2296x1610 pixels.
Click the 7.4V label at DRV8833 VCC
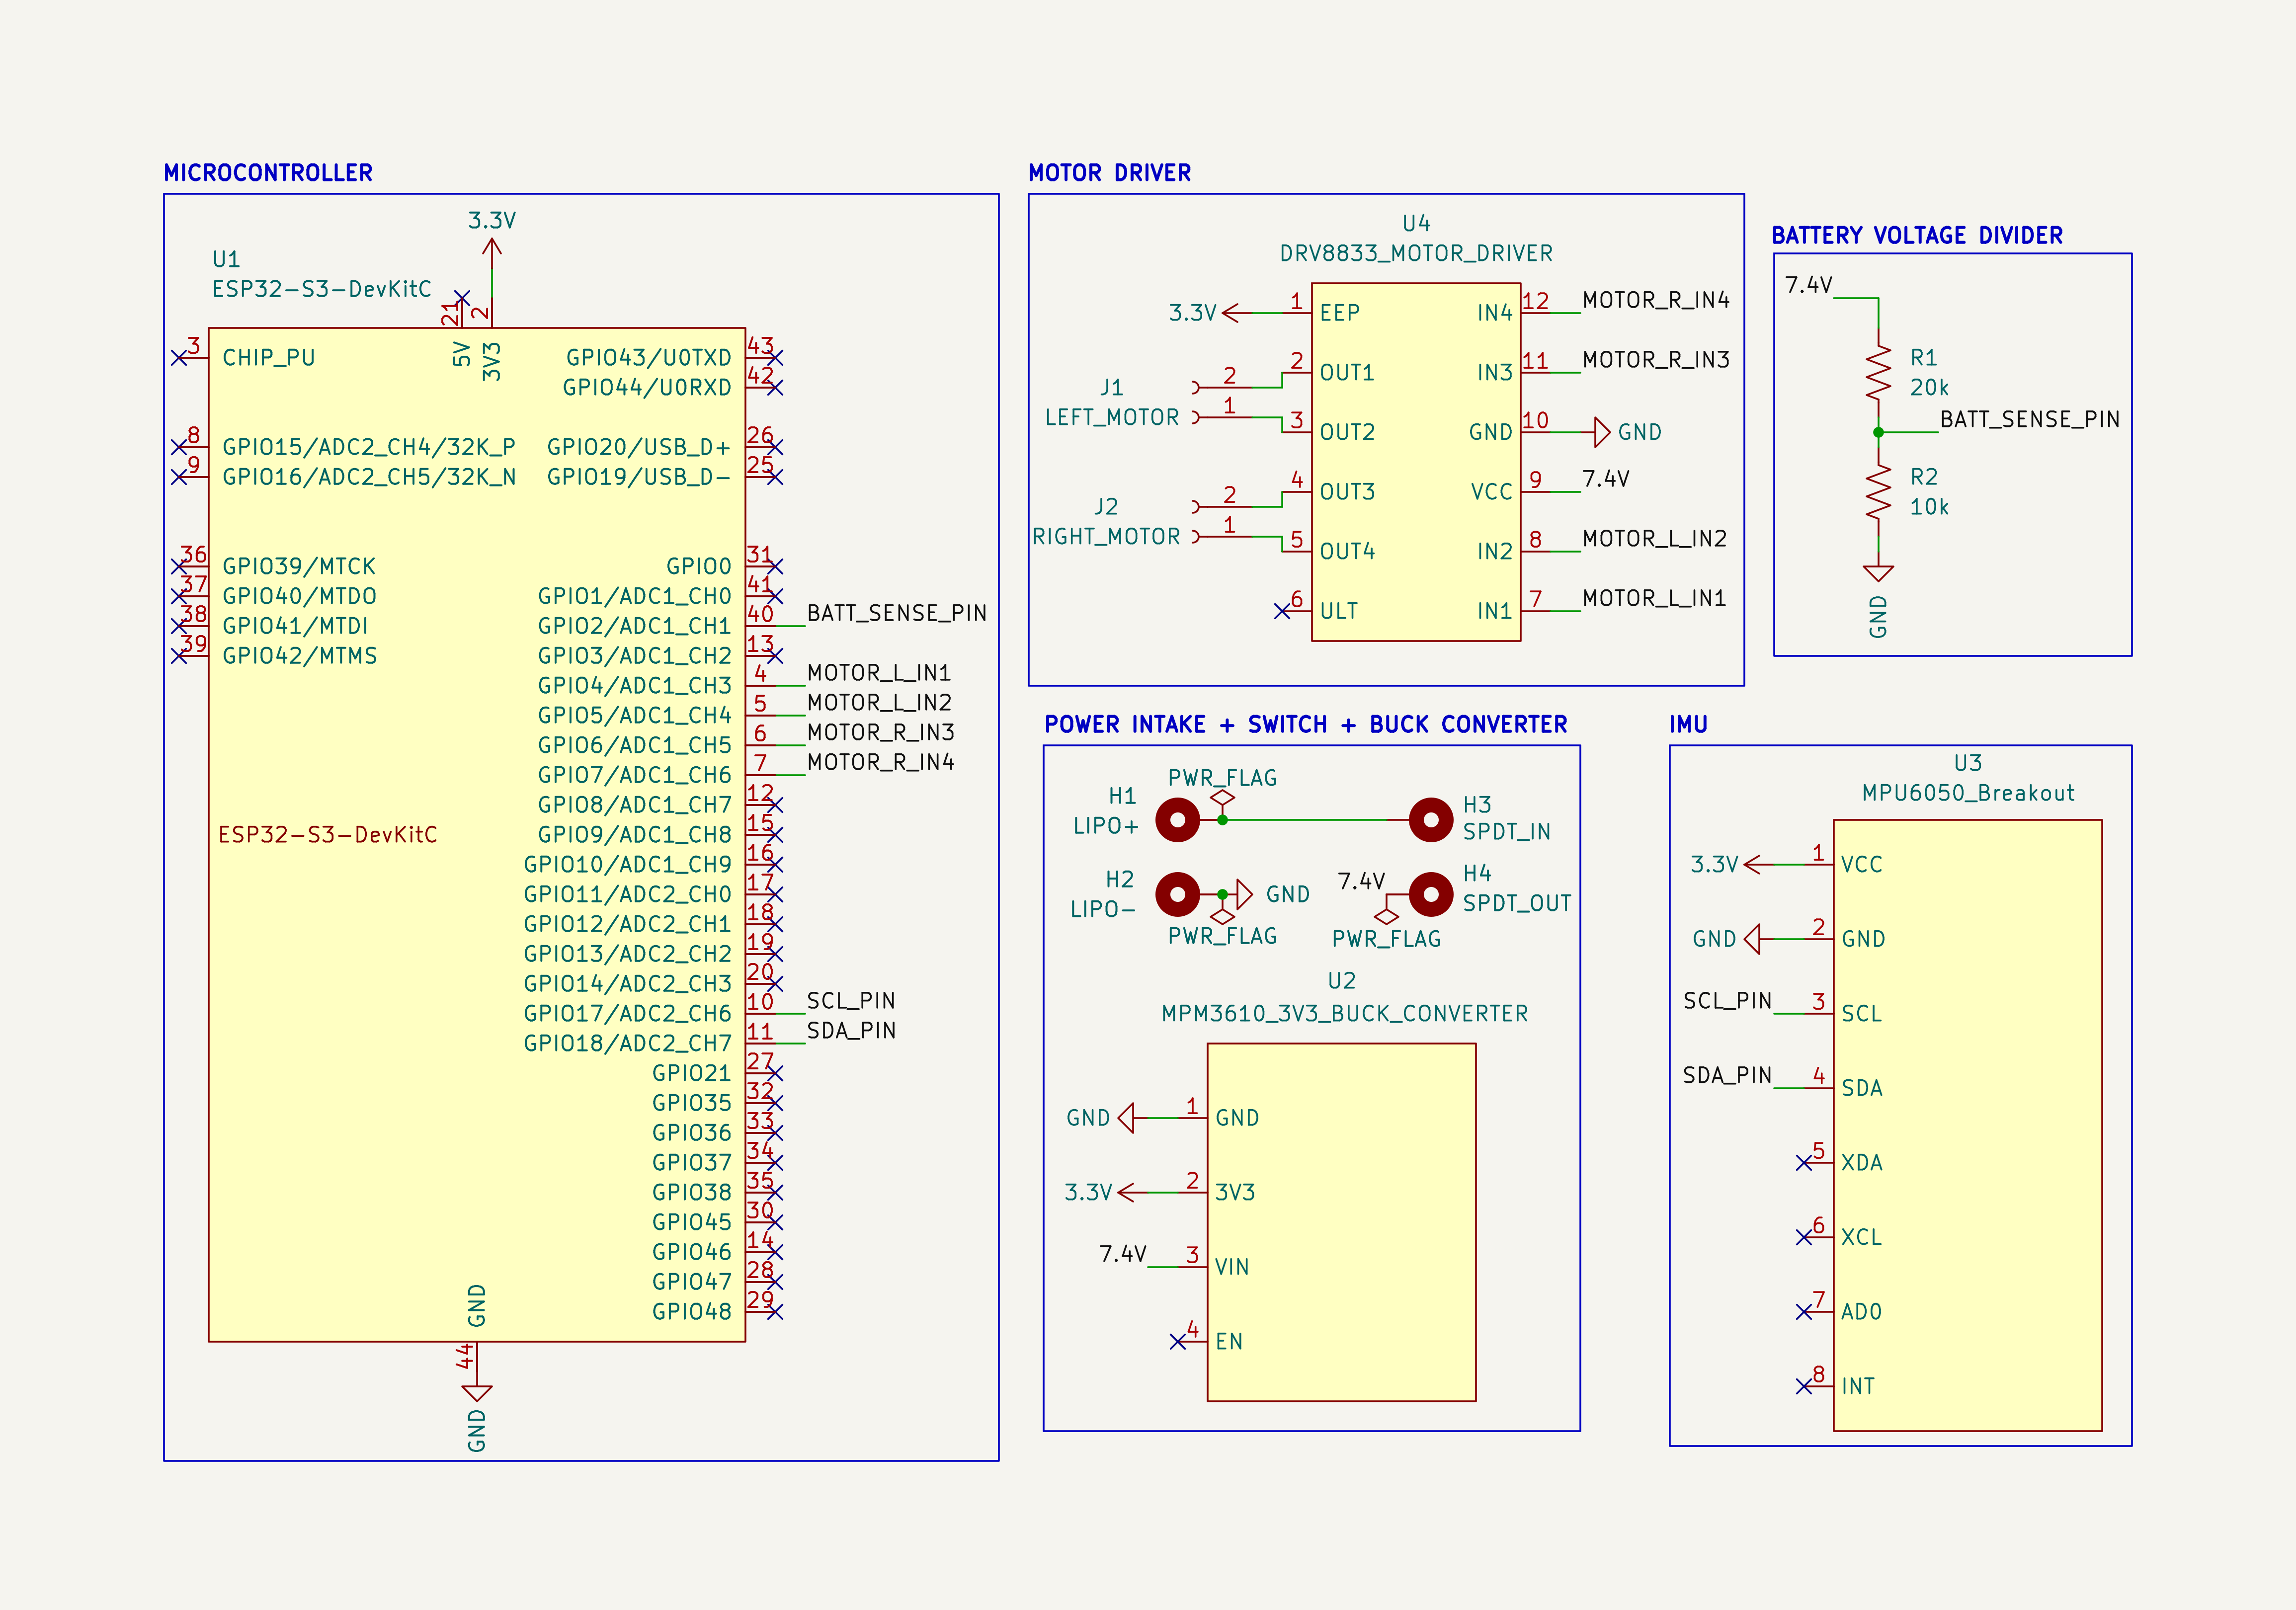[x=1605, y=479]
